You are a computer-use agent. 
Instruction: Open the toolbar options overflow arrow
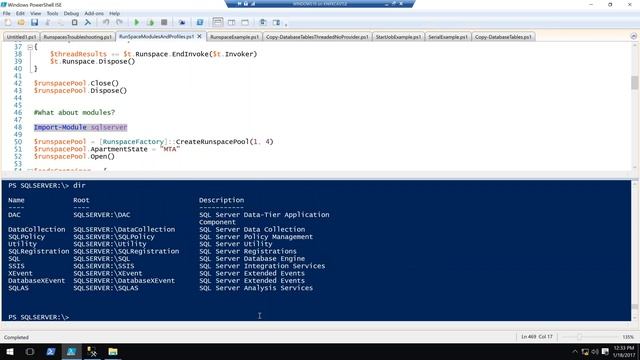(286, 24)
